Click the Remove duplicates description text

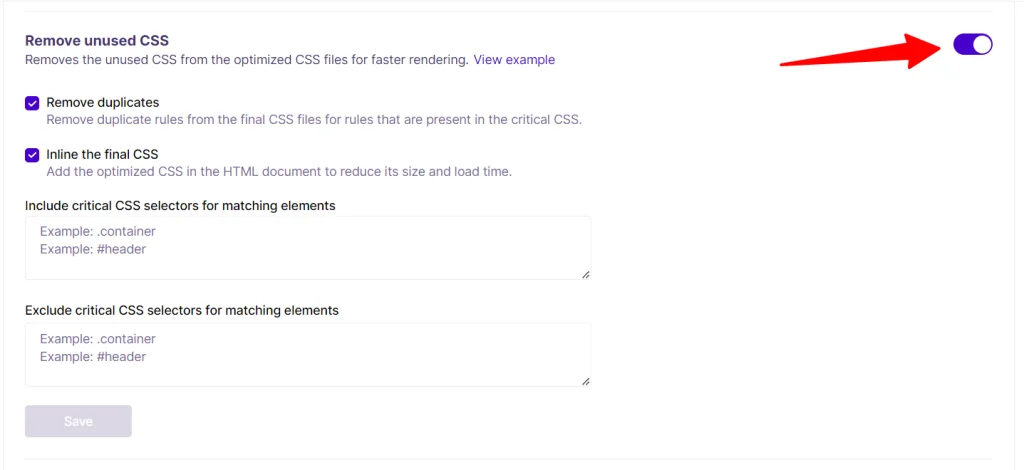pos(314,119)
